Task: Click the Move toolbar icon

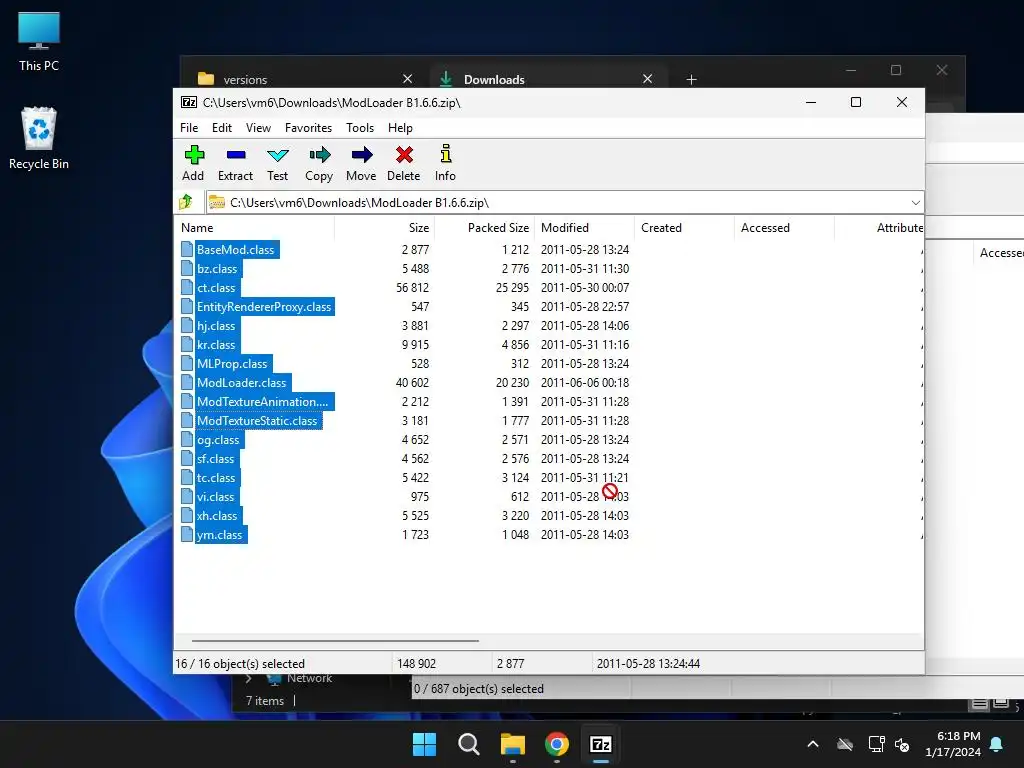Action: click(x=362, y=155)
